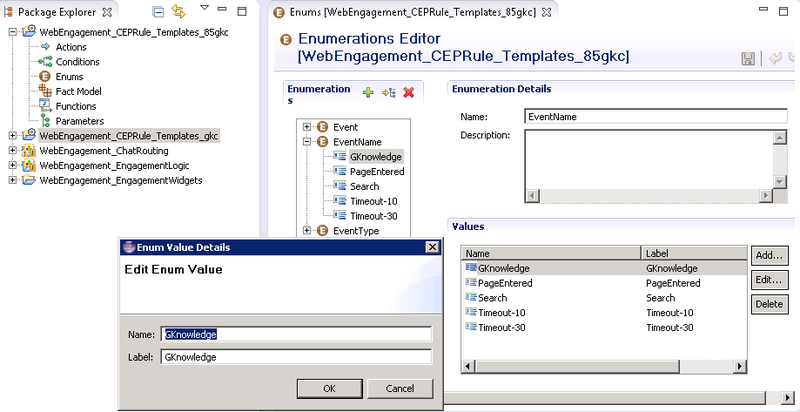Click Description scrollbar down arrow
The height and width of the screenshot is (412, 800).
(779, 182)
